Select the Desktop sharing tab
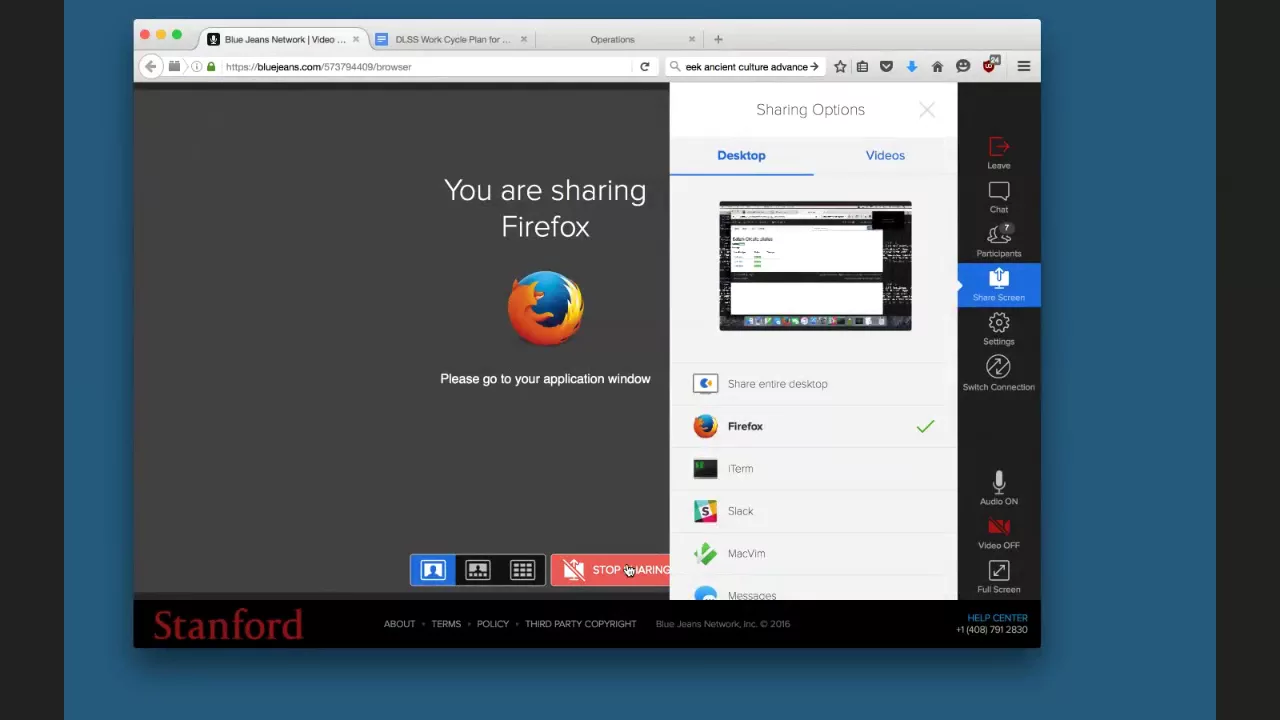1280x720 pixels. [741, 155]
